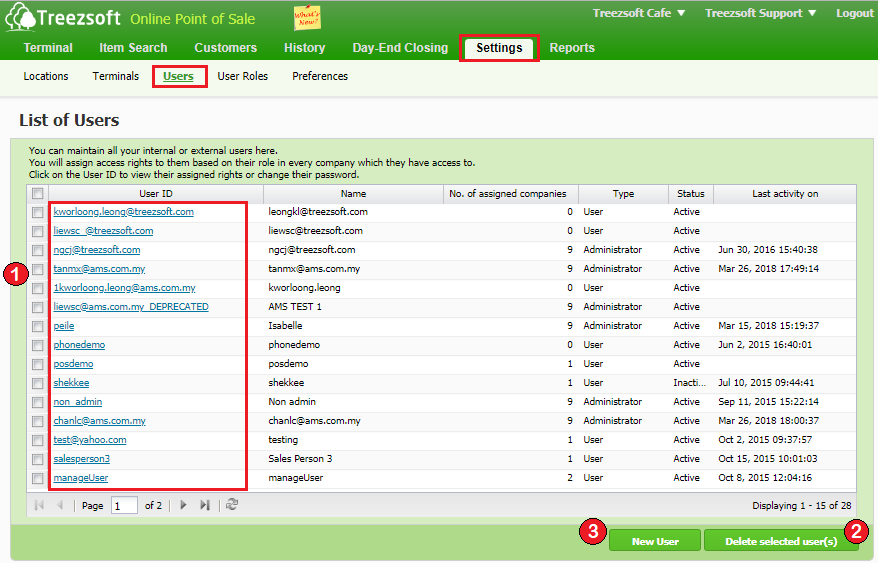Open the non_admin user link
The height and width of the screenshot is (563, 878).
point(78,402)
